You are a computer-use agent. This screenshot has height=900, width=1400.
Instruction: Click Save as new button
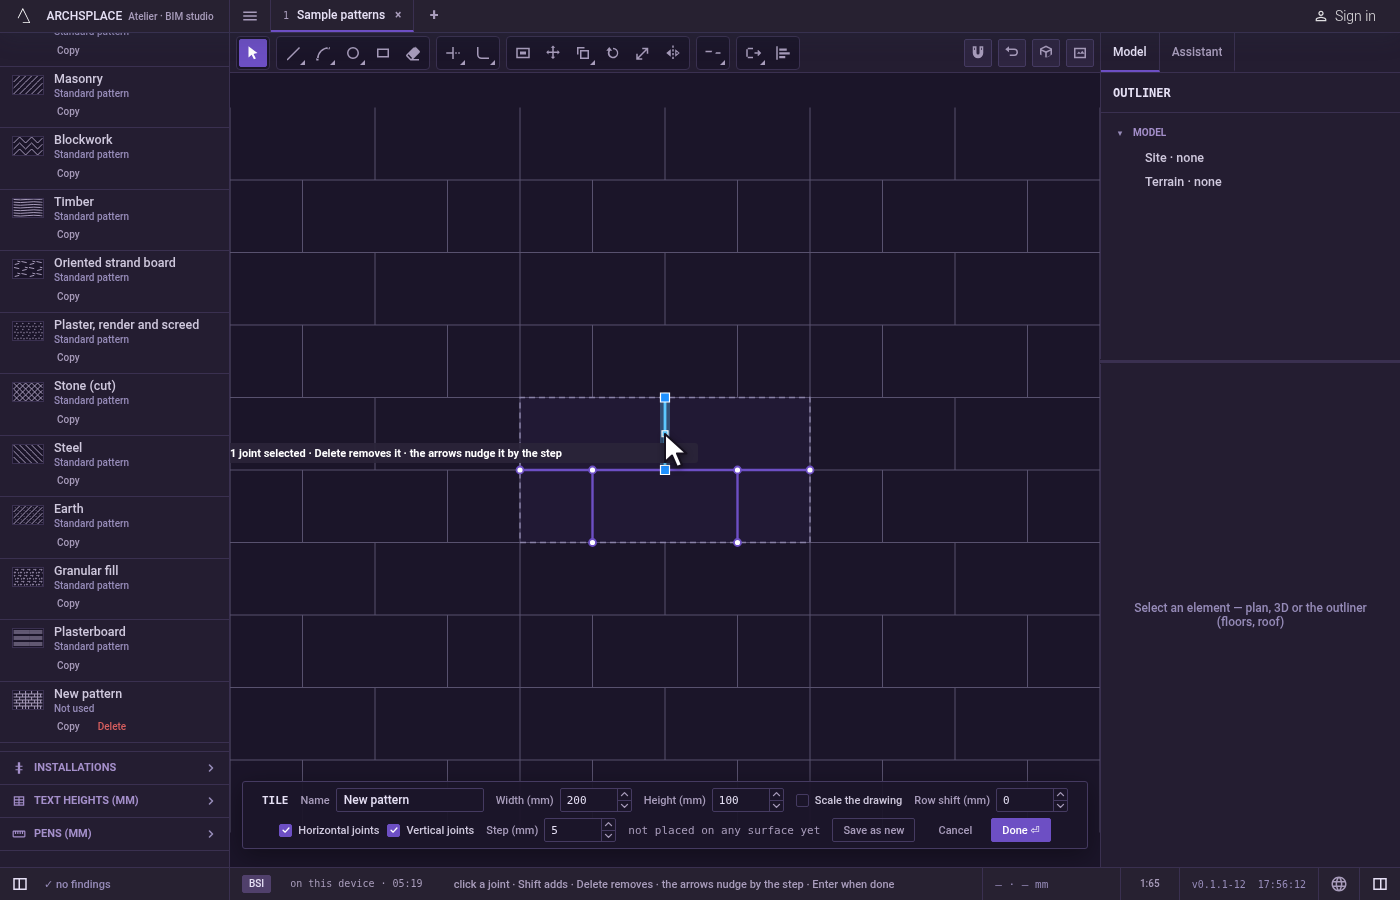(x=874, y=830)
